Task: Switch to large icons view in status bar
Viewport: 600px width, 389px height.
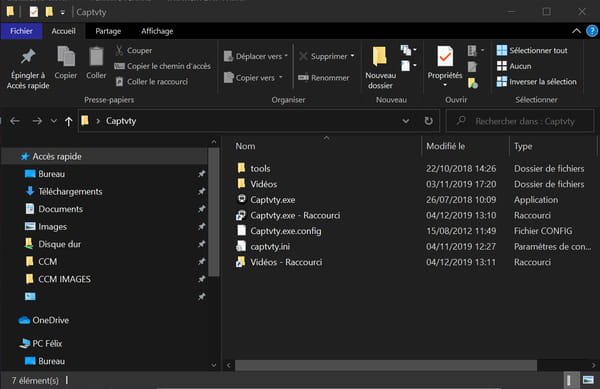Action: tap(588, 380)
